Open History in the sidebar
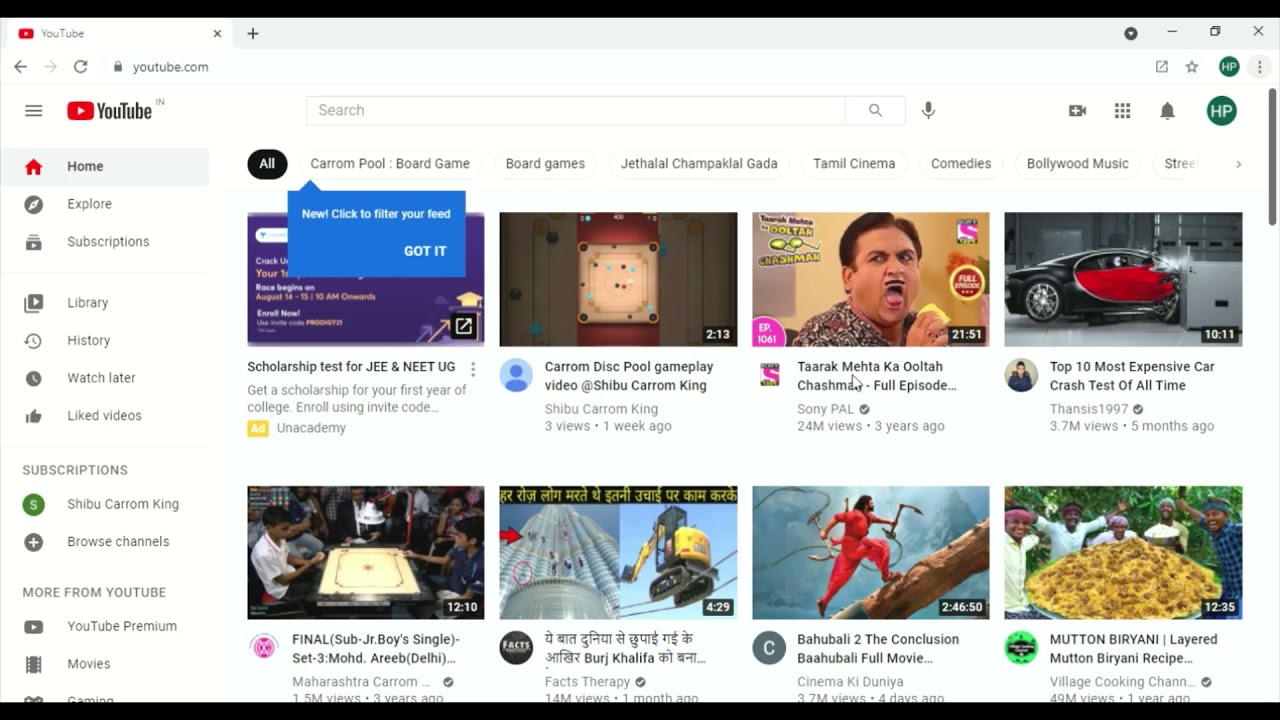This screenshot has width=1280, height=720. pyautogui.click(x=105, y=341)
